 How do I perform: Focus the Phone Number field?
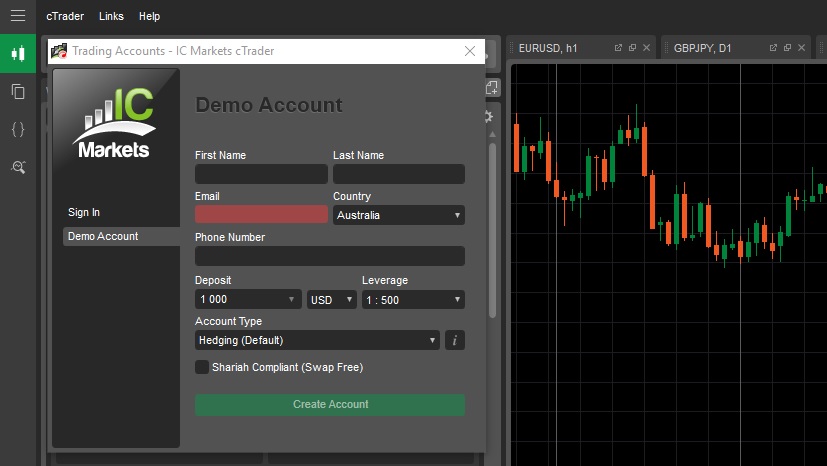click(330, 256)
